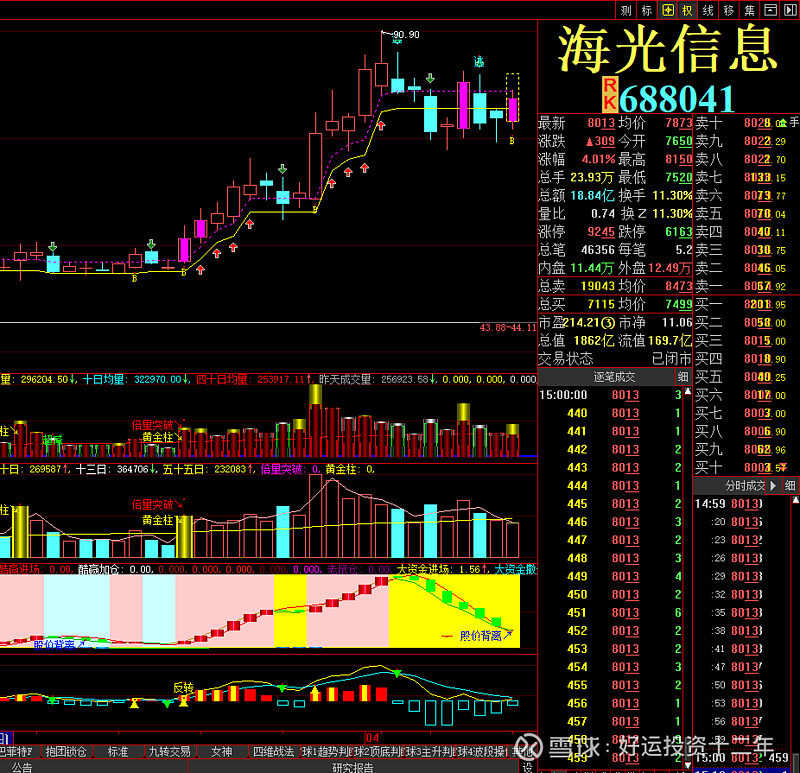Viewport: 800px width, 773px height.
Task: Select the 线 line-drawing tool
Action: 707,10
